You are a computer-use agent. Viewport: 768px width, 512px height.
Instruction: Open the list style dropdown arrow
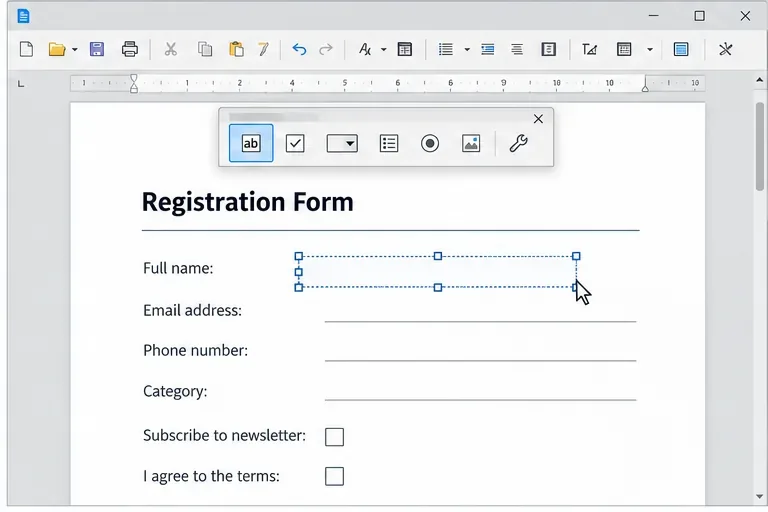[467, 49]
